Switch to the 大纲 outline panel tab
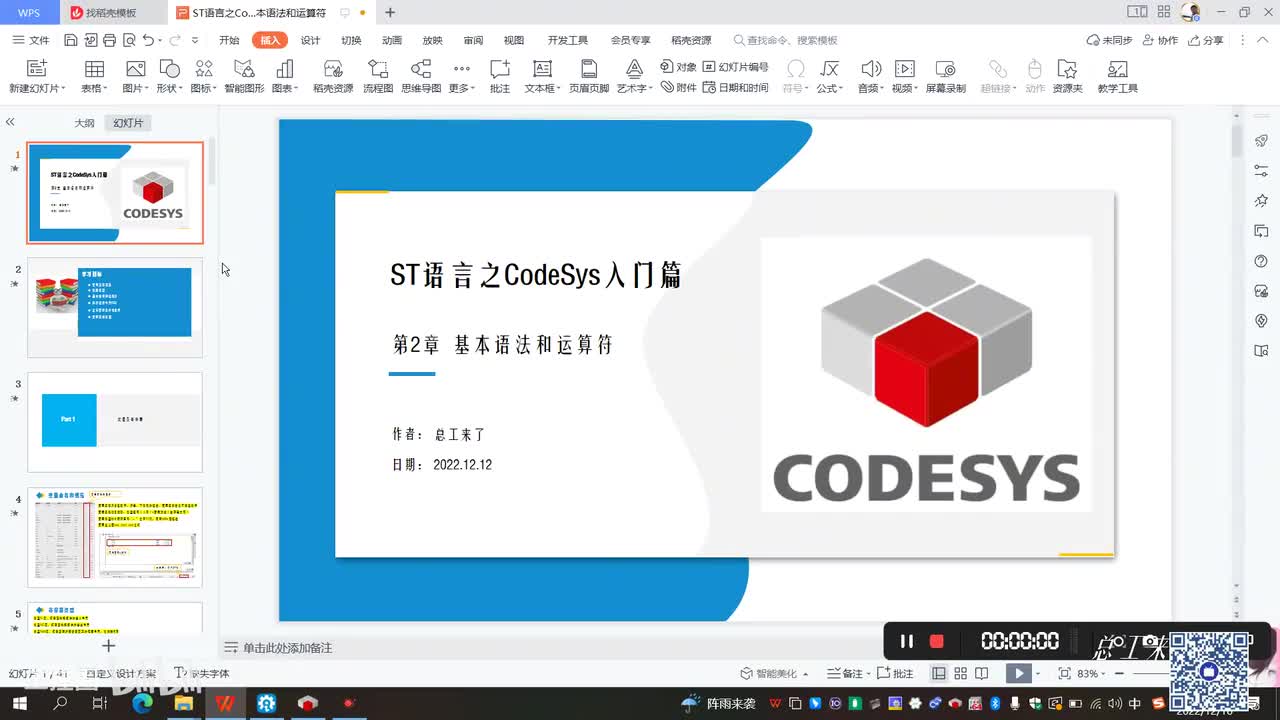1280x720 pixels. pyautogui.click(x=84, y=123)
